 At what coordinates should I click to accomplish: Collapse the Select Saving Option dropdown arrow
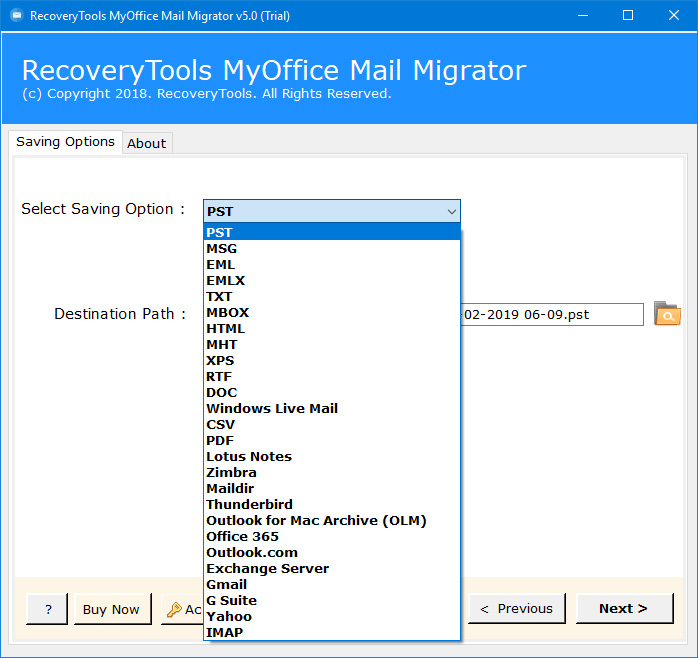tap(451, 211)
